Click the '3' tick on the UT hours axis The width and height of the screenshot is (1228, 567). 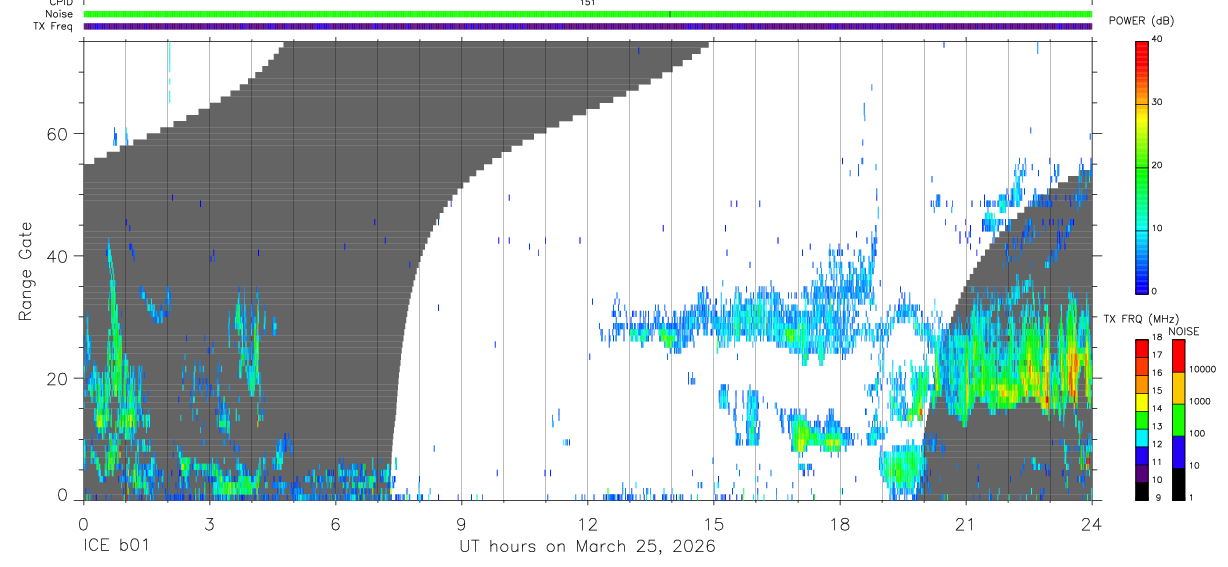pyautogui.click(x=209, y=524)
